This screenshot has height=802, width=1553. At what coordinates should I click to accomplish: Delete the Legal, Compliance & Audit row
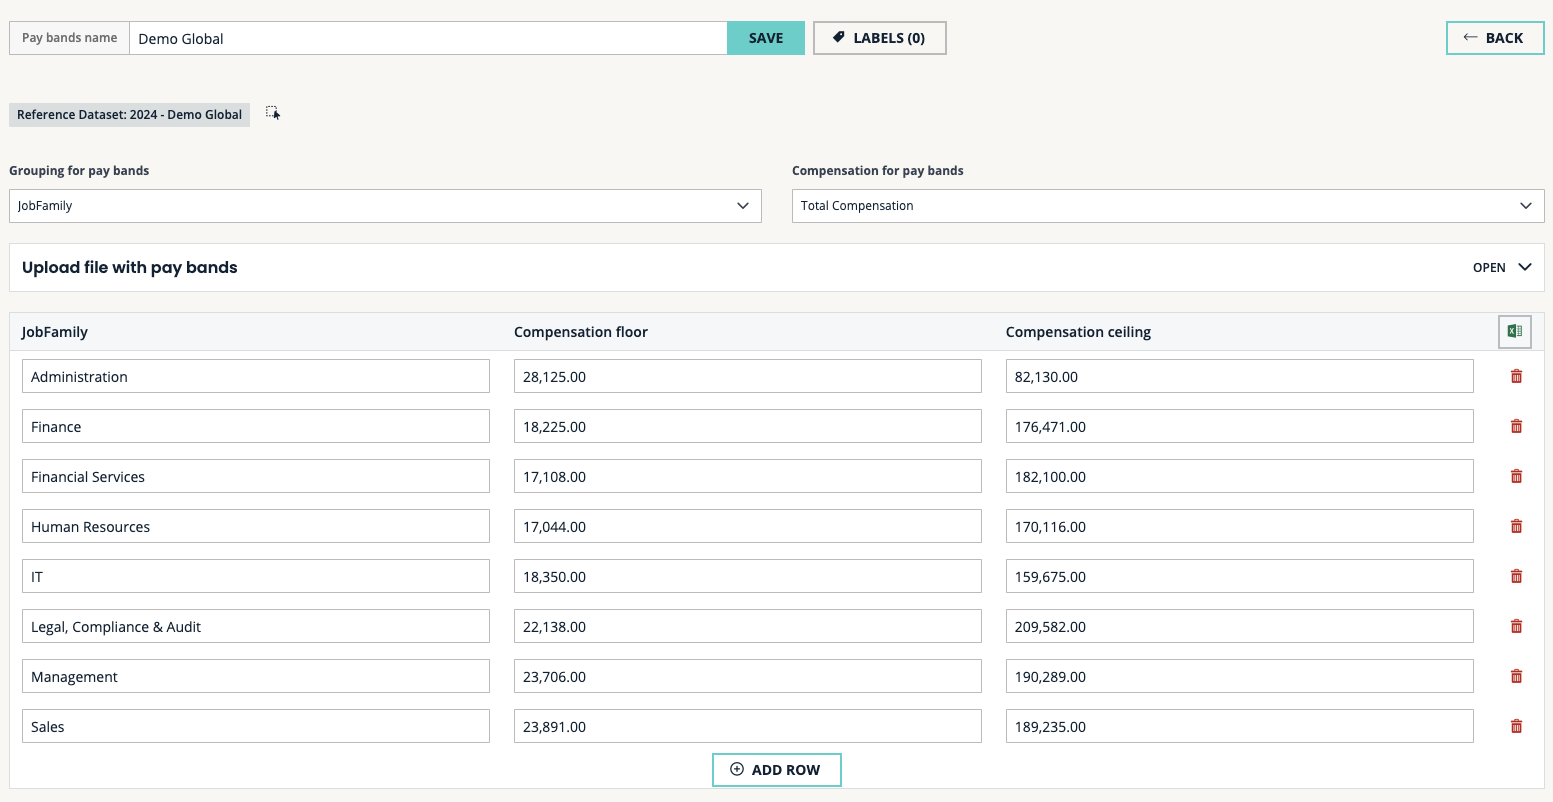(1516, 626)
